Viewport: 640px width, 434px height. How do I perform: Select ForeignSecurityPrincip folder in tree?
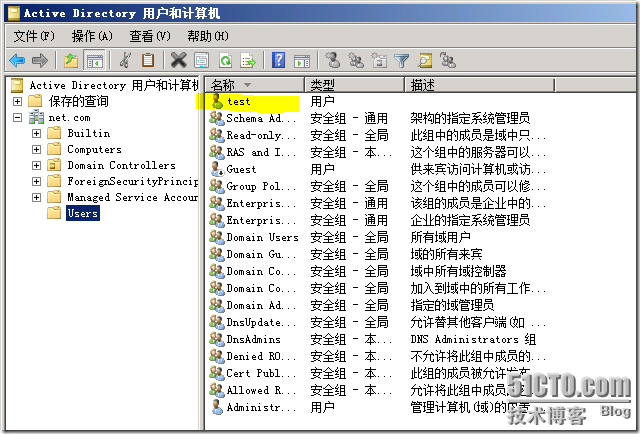coord(132,181)
